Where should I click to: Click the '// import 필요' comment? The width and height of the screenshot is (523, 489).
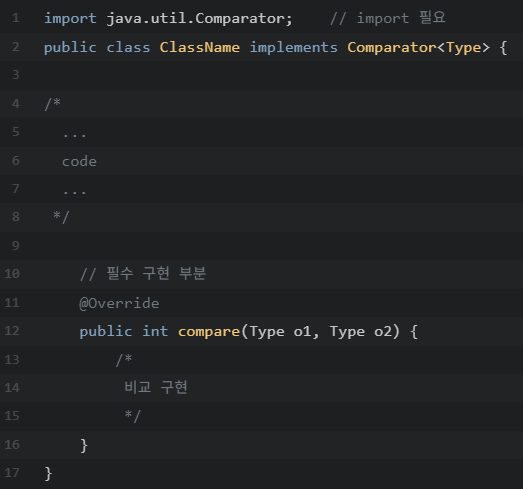pyautogui.click(x=388, y=18)
